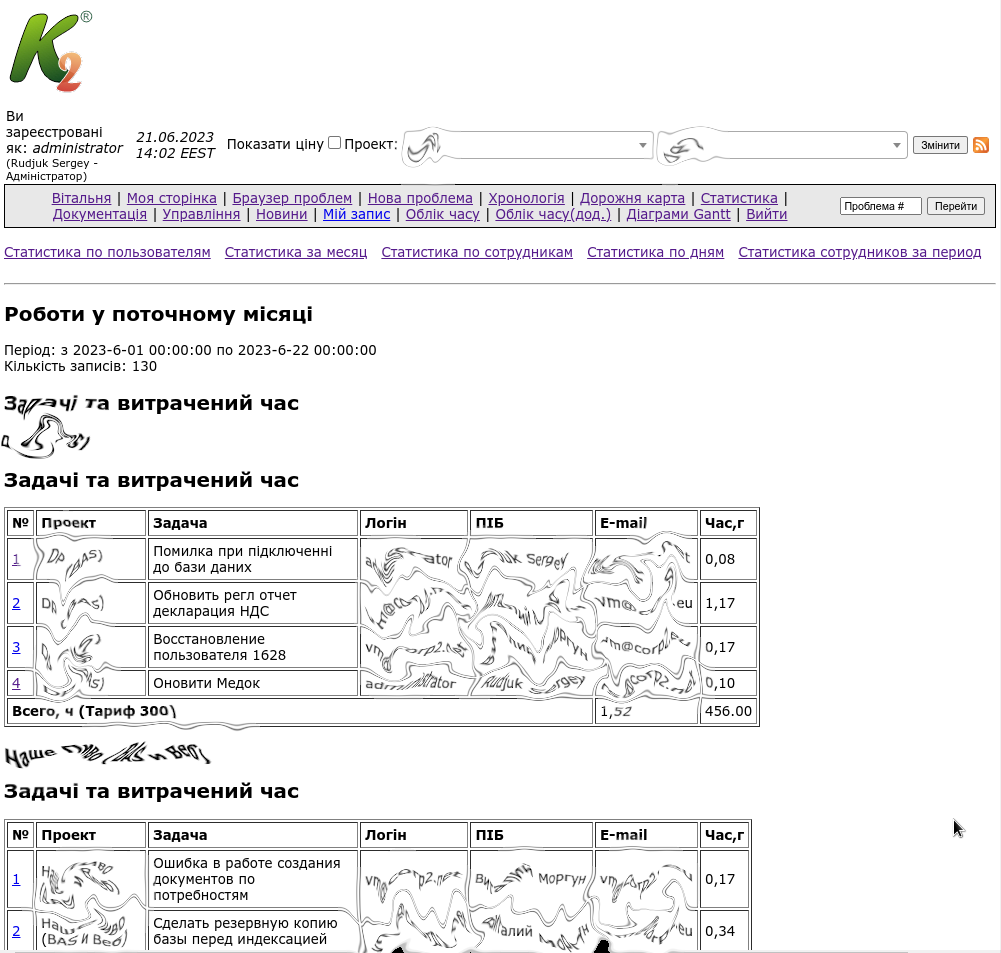Open the orange RSS feed icon

coord(981,145)
